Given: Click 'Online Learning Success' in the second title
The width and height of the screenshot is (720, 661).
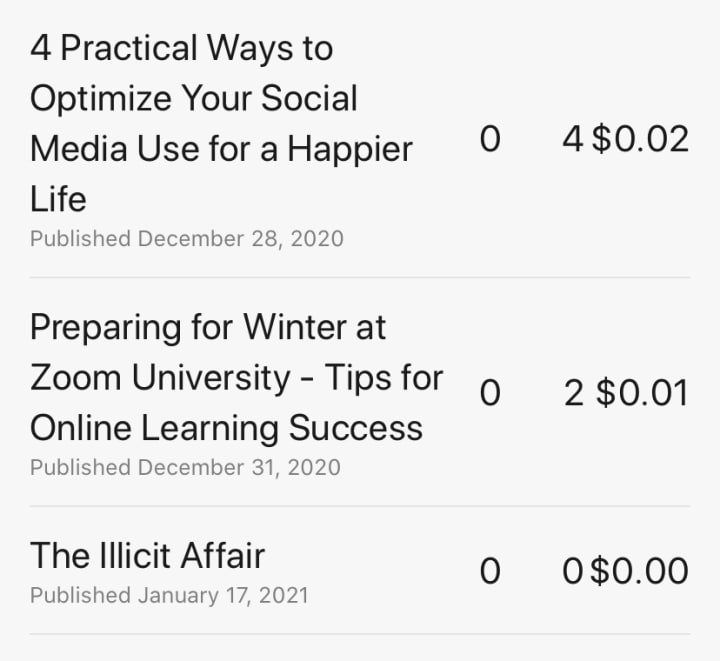Looking at the screenshot, I should click(226, 428).
